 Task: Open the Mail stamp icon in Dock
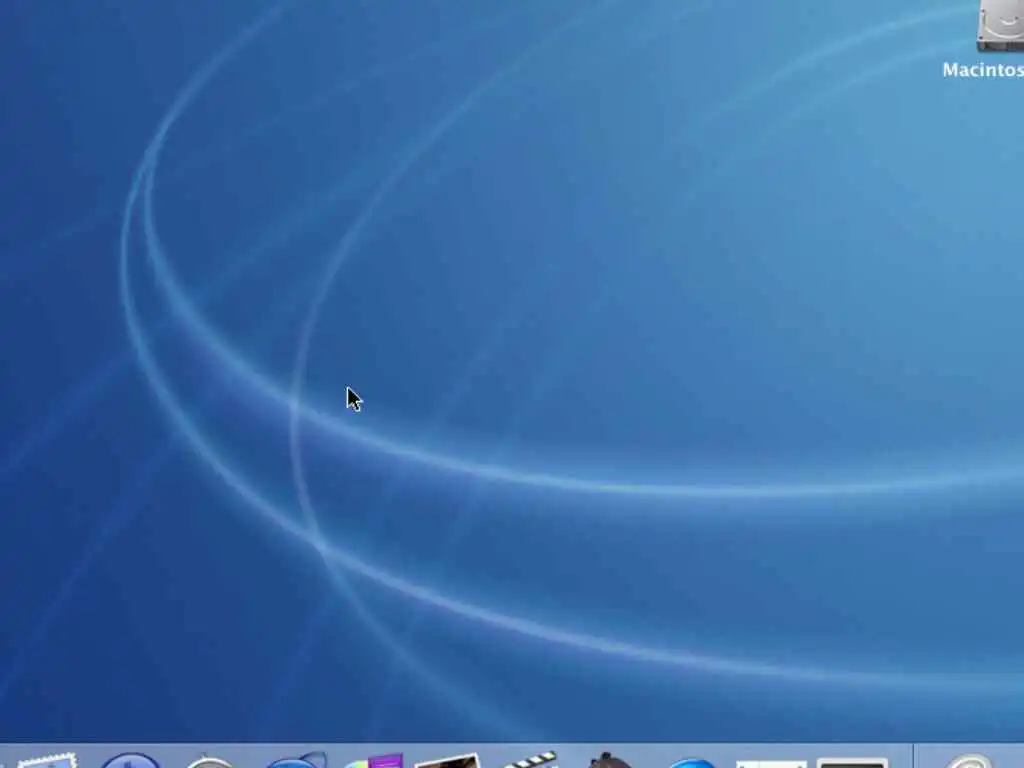47,761
